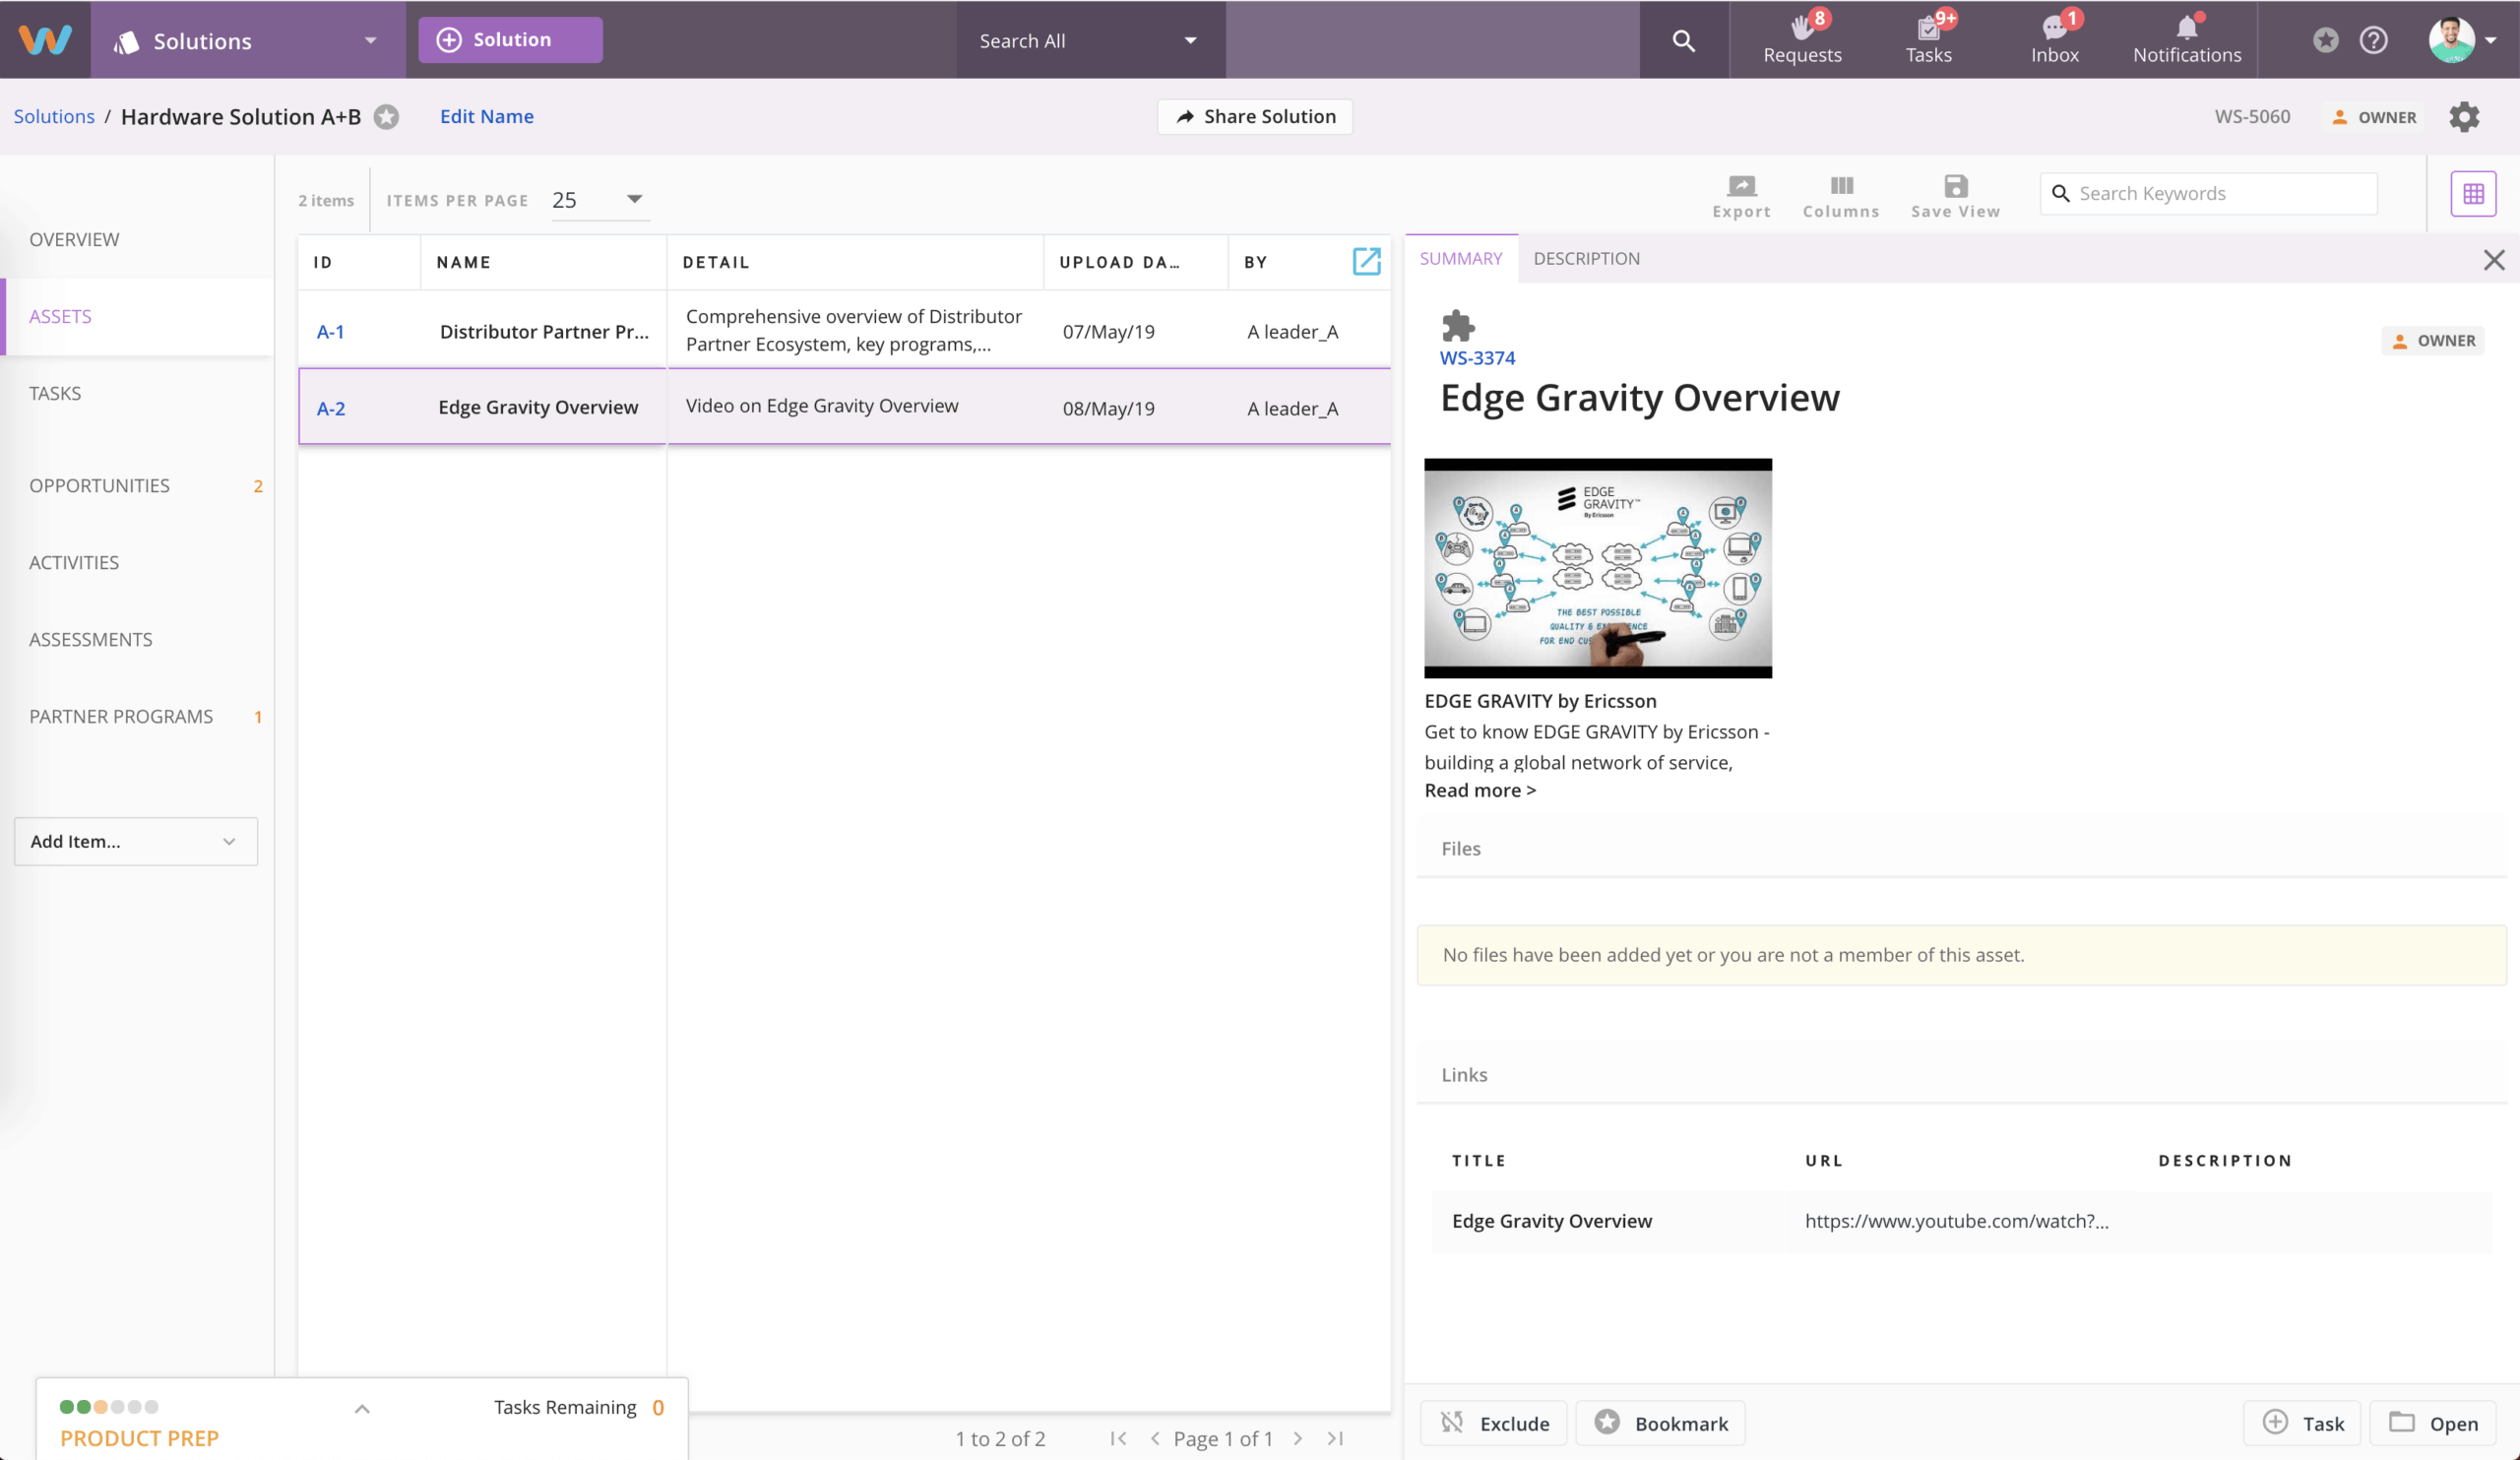
Task: Toggle the favorite star next to Hardware Solution A+B
Action: pyautogui.click(x=387, y=117)
